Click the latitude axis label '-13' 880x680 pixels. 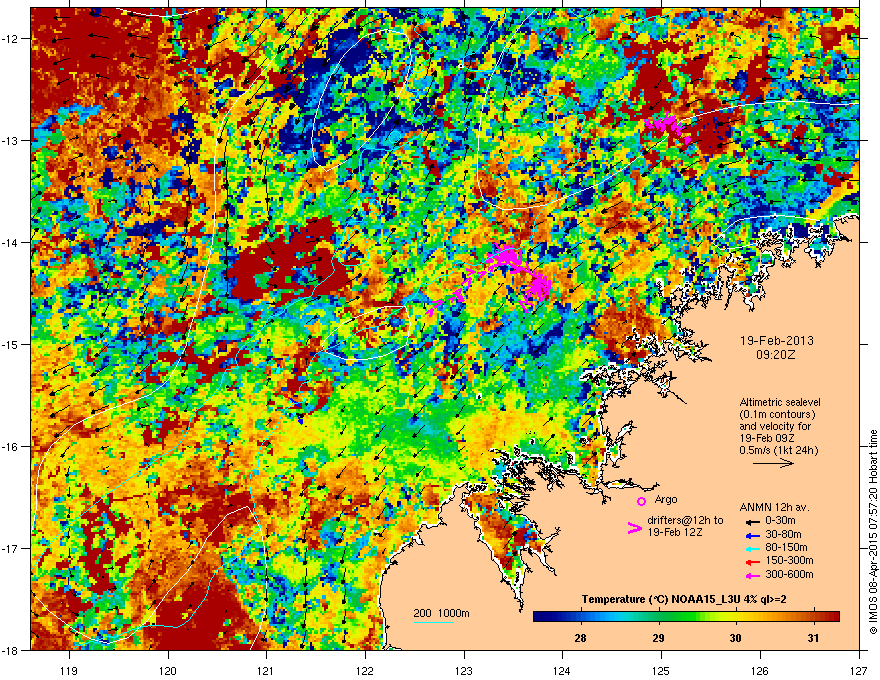11,140
